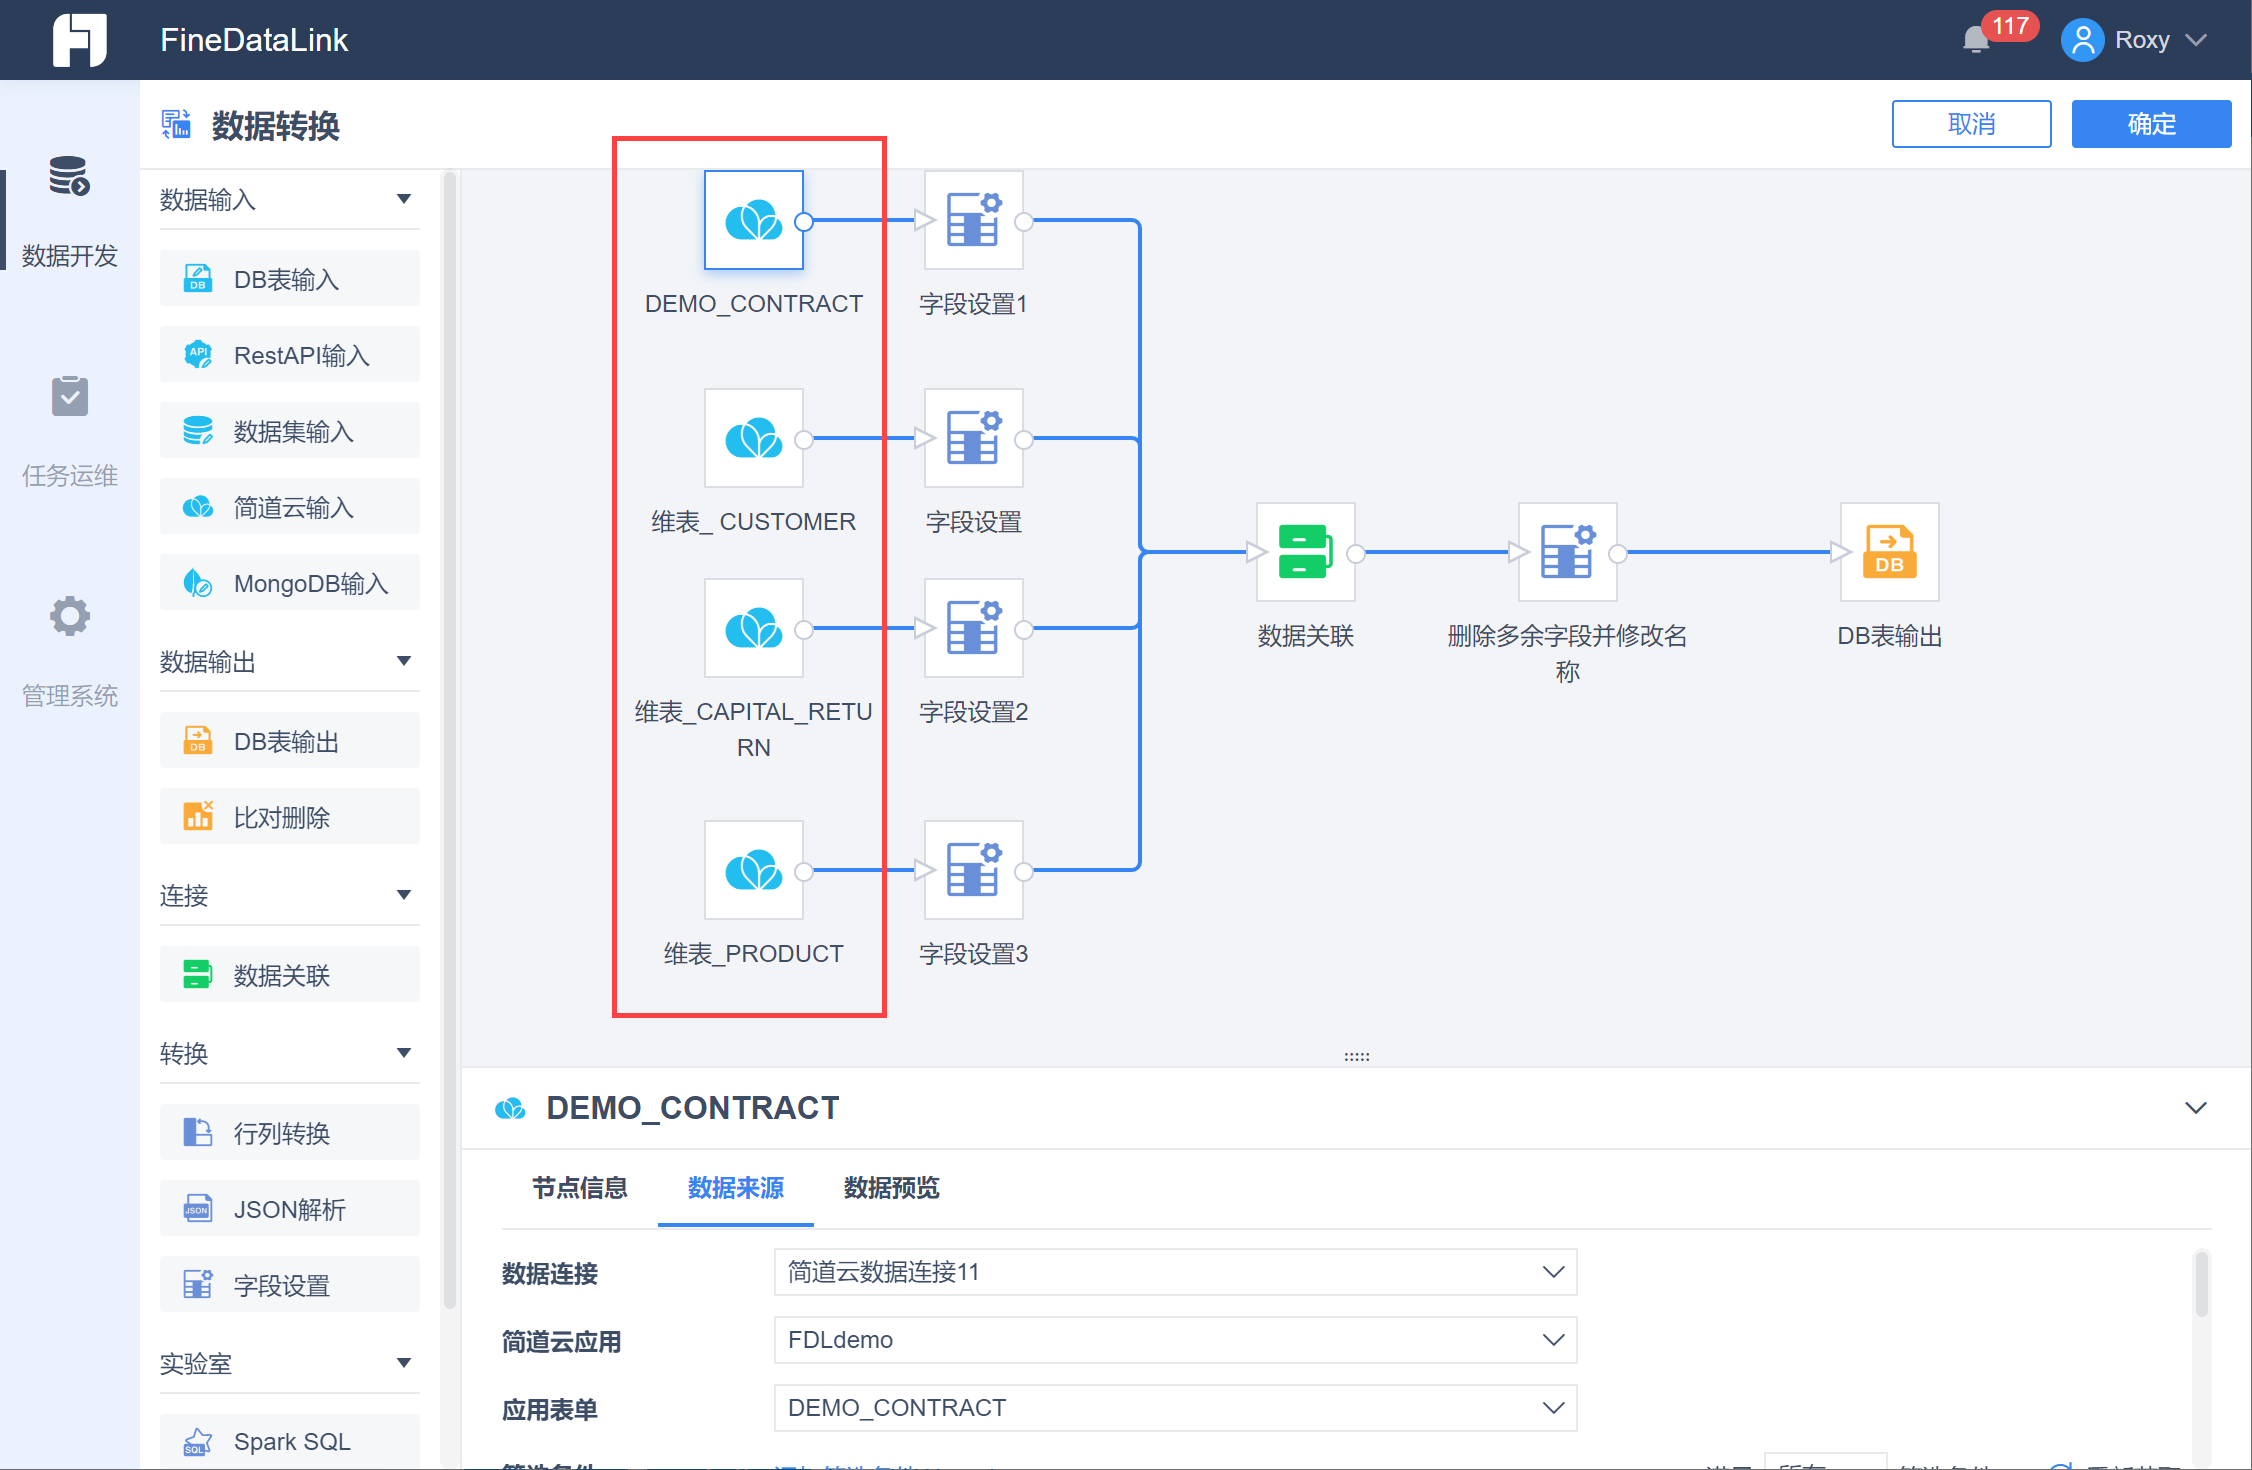The height and width of the screenshot is (1470, 2252).
Task: Open notifications bell with 117 badge
Action: [1976, 40]
